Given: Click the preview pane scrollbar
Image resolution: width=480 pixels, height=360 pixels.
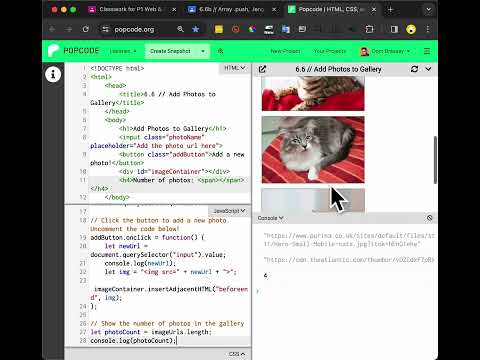Looking at the screenshot, I should (x=435, y=159).
